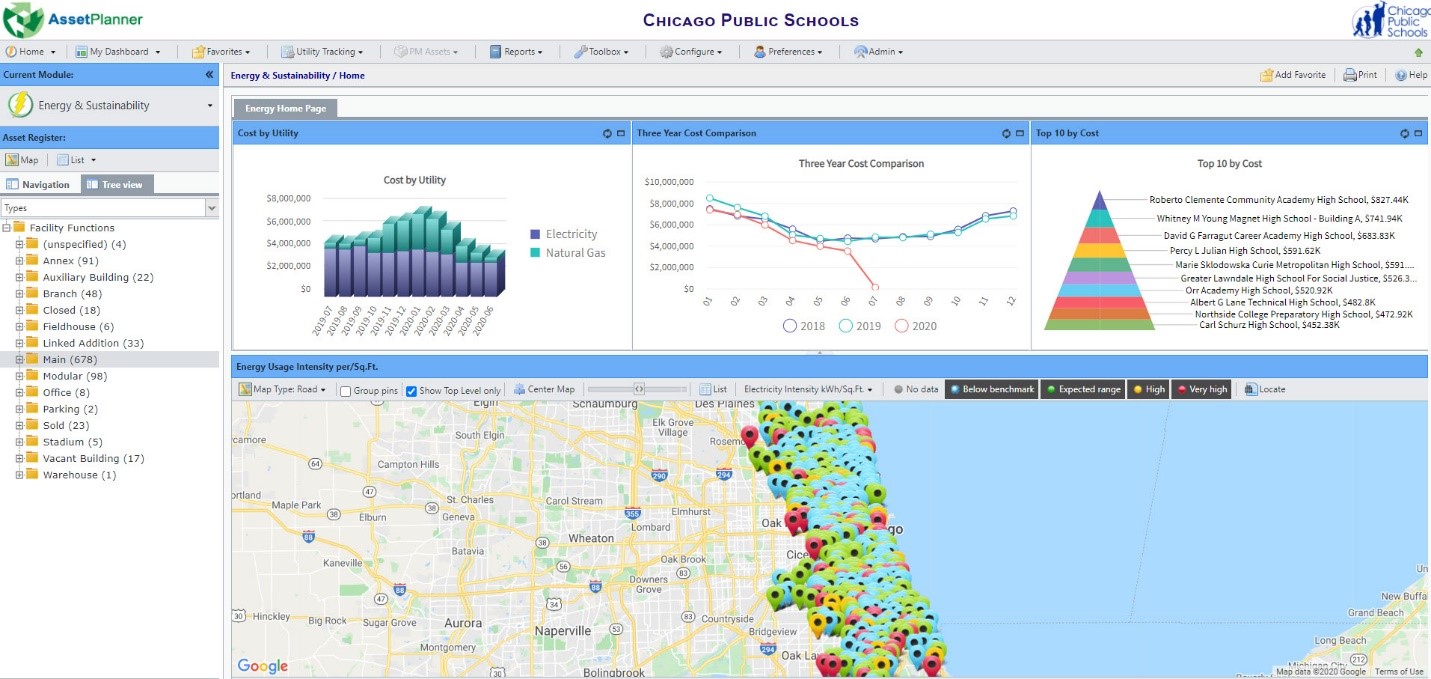1431x679 pixels.
Task: Toggle the High intensity filter
Action: coord(1148,389)
